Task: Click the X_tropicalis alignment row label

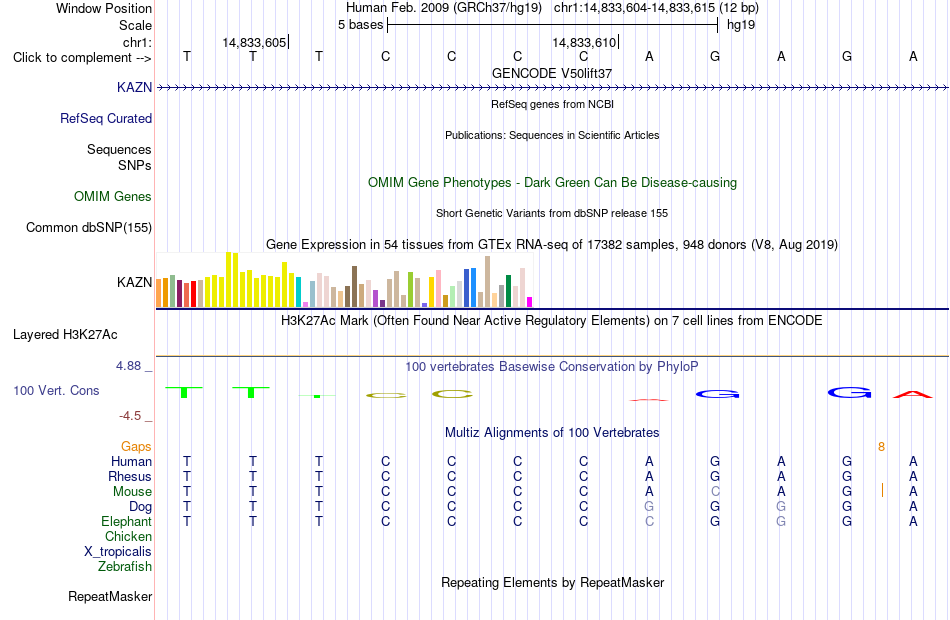Action: tap(118, 552)
